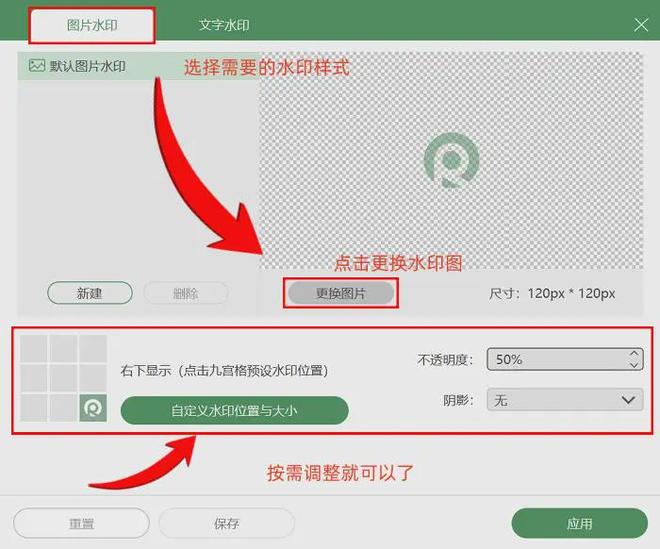Set watermark position to bottom-center grid cell
Image resolution: width=660 pixels, height=549 pixels.
click(x=63, y=408)
